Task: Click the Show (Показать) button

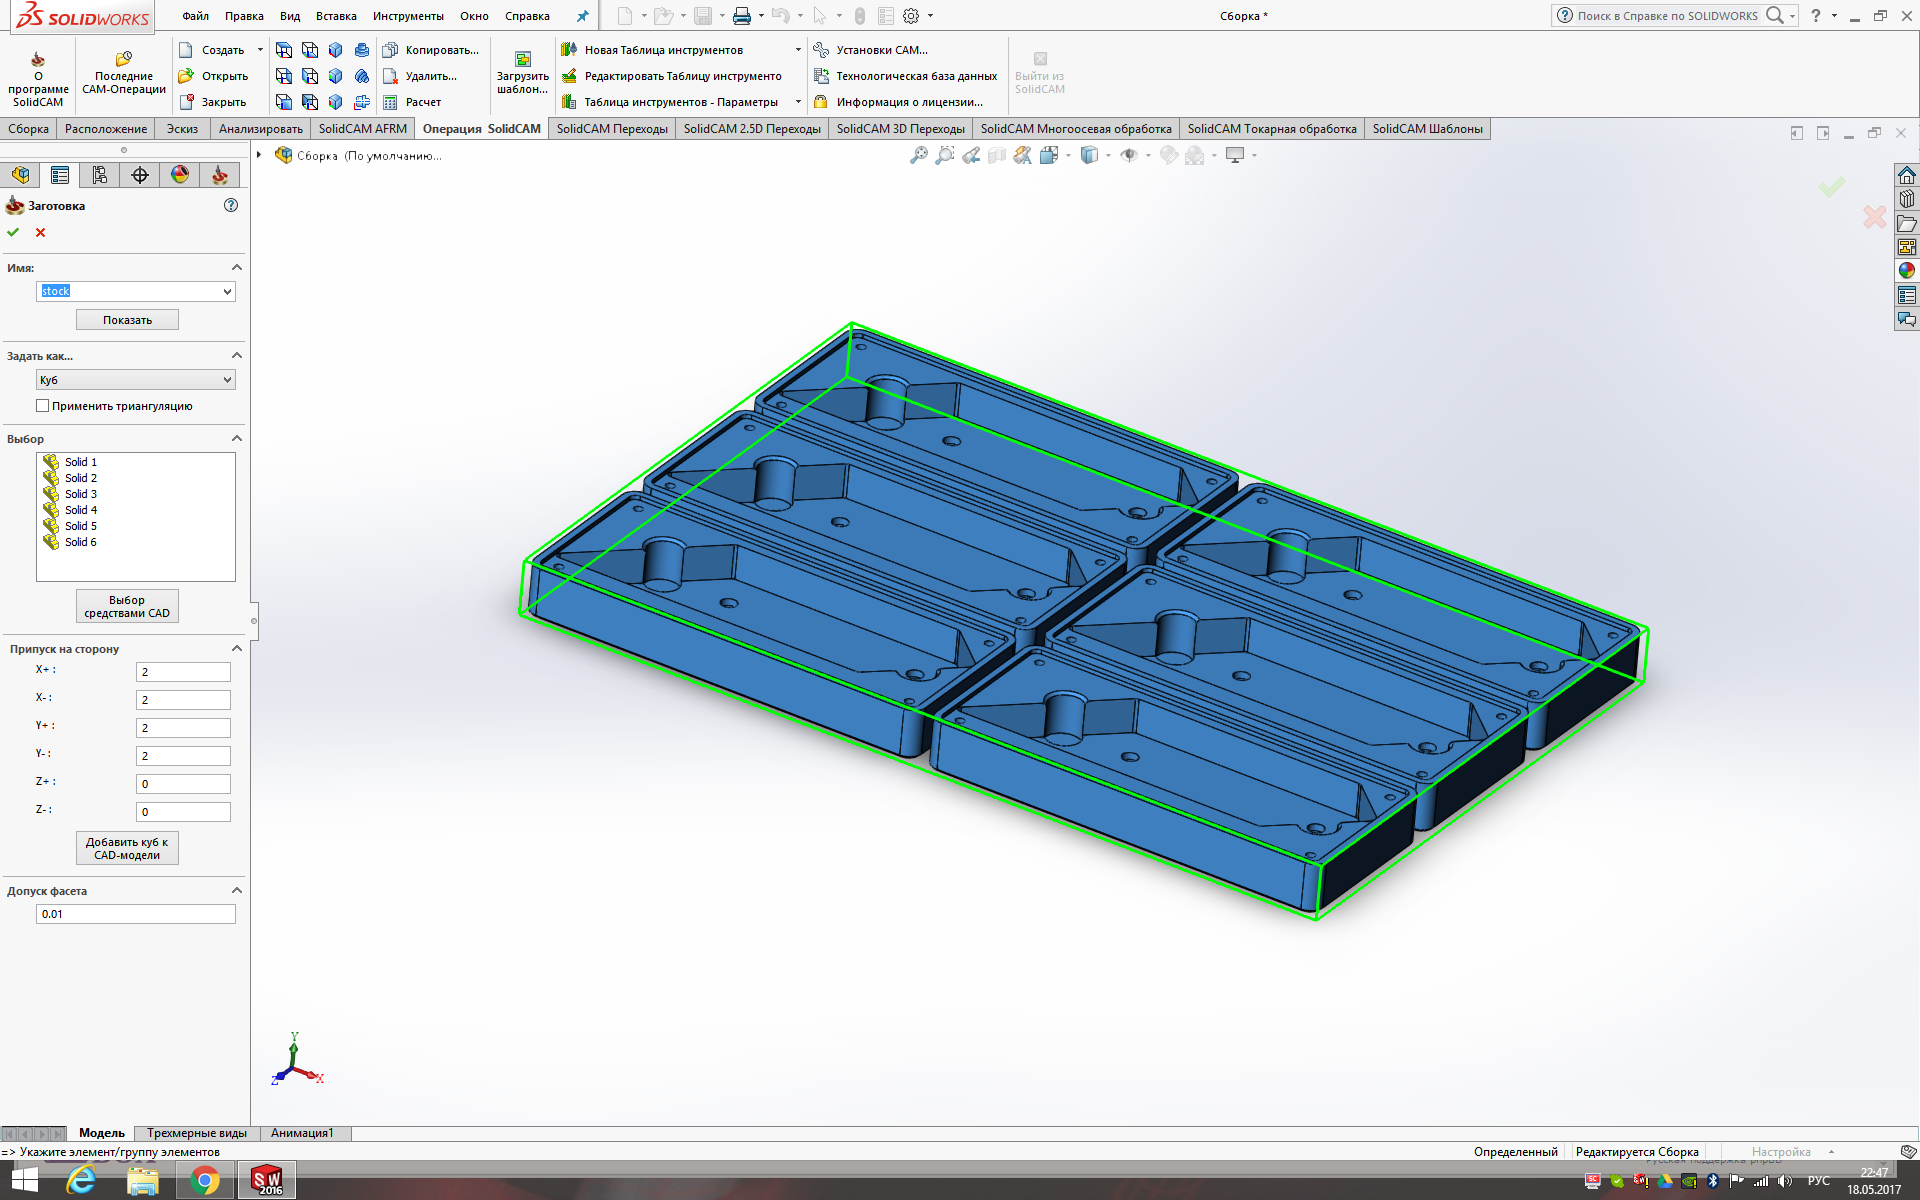Action: [x=127, y=320]
